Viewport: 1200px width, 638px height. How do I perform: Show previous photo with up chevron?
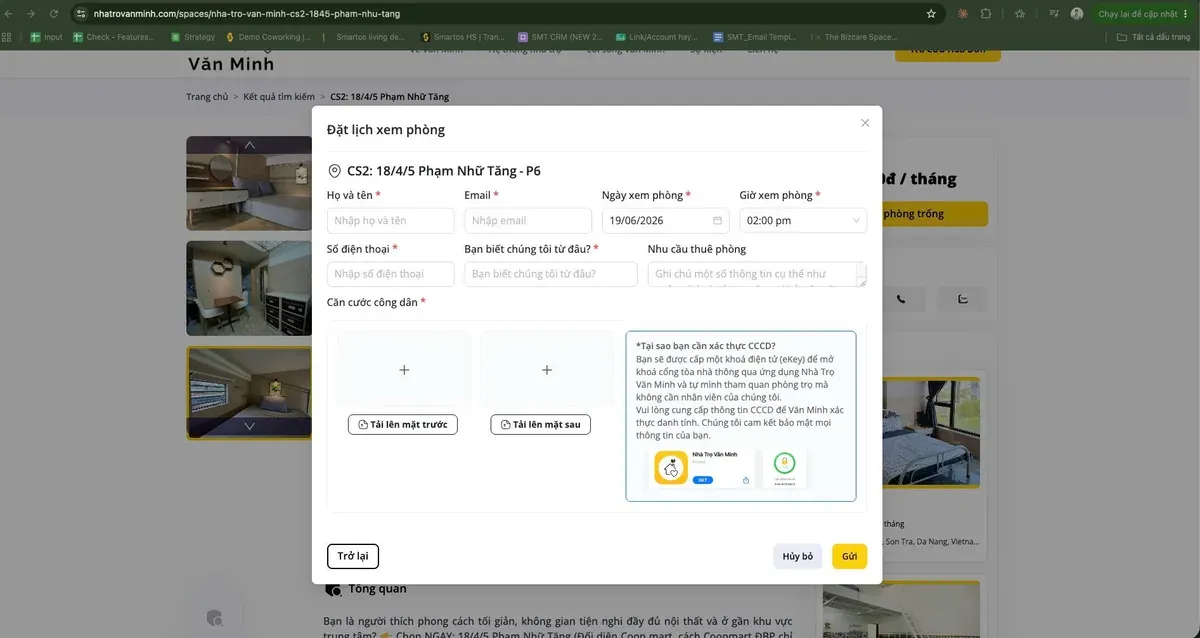[250, 145]
